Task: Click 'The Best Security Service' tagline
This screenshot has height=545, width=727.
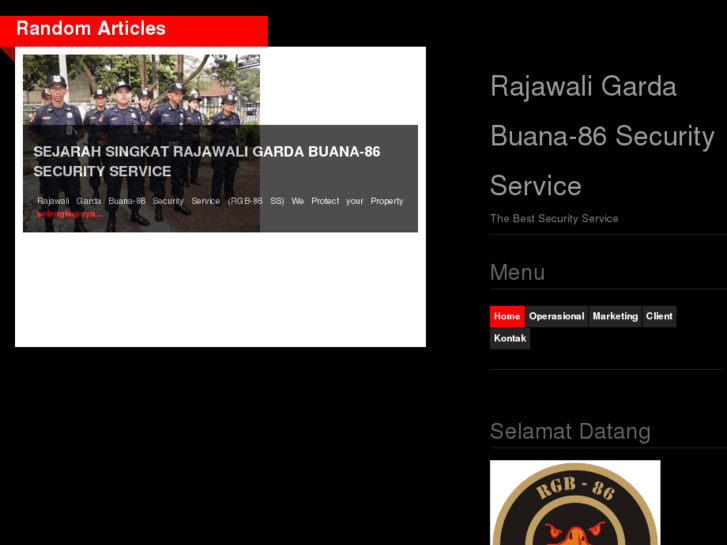Action: pyautogui.click(x=554, y=218)
